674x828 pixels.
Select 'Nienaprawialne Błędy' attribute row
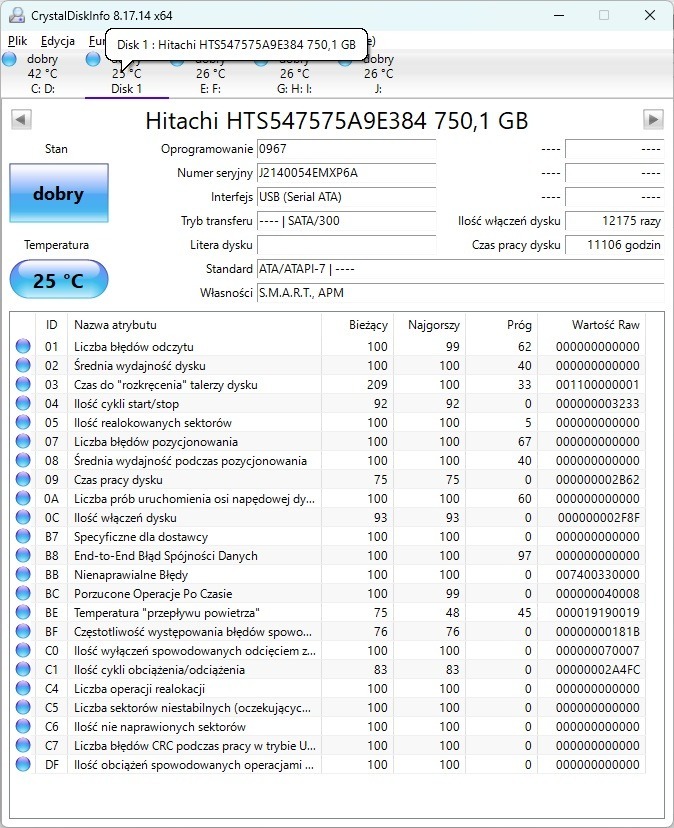pyautogui.click(x=327, y=575)
